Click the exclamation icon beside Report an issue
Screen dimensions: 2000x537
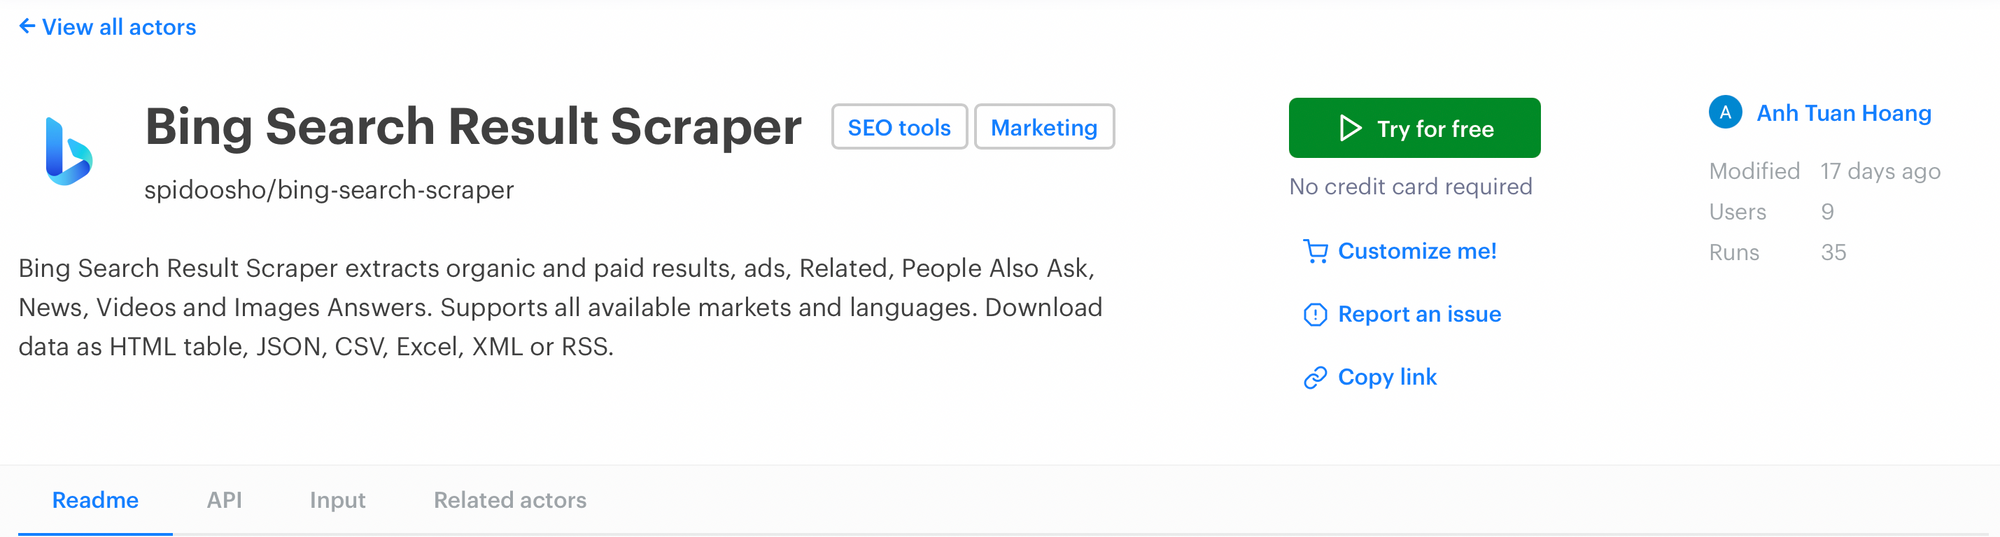pyautogui.click(x=1315, y=315)
